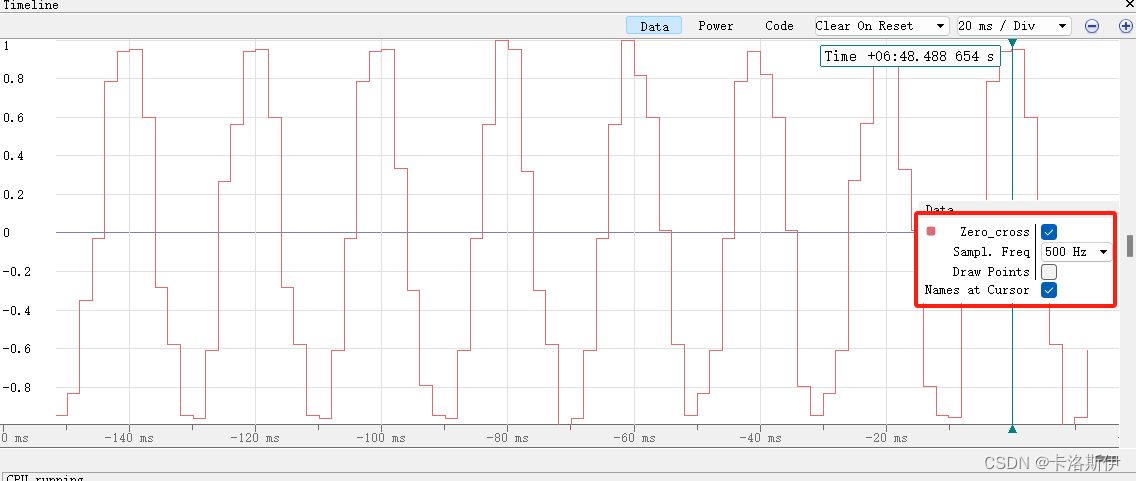Open the Clear On Reset dropdown

[882, 26]
